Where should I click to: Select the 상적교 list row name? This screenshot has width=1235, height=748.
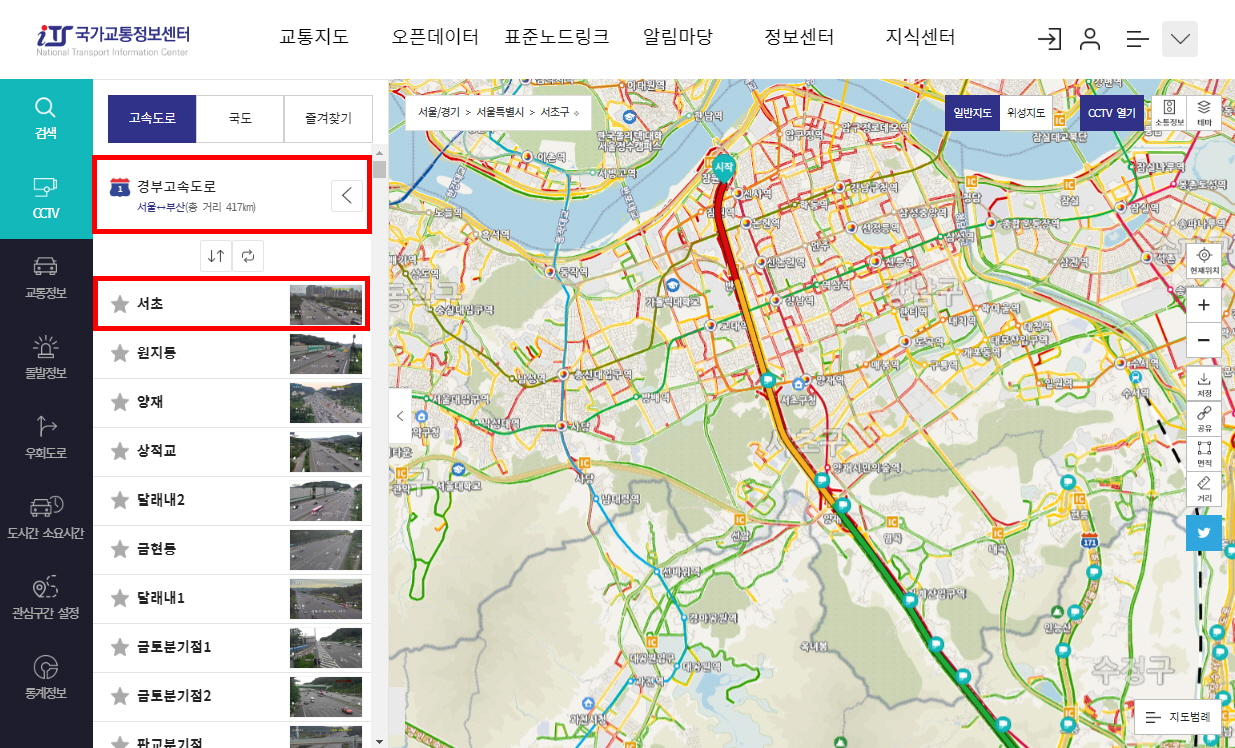[x=157, y=451]
